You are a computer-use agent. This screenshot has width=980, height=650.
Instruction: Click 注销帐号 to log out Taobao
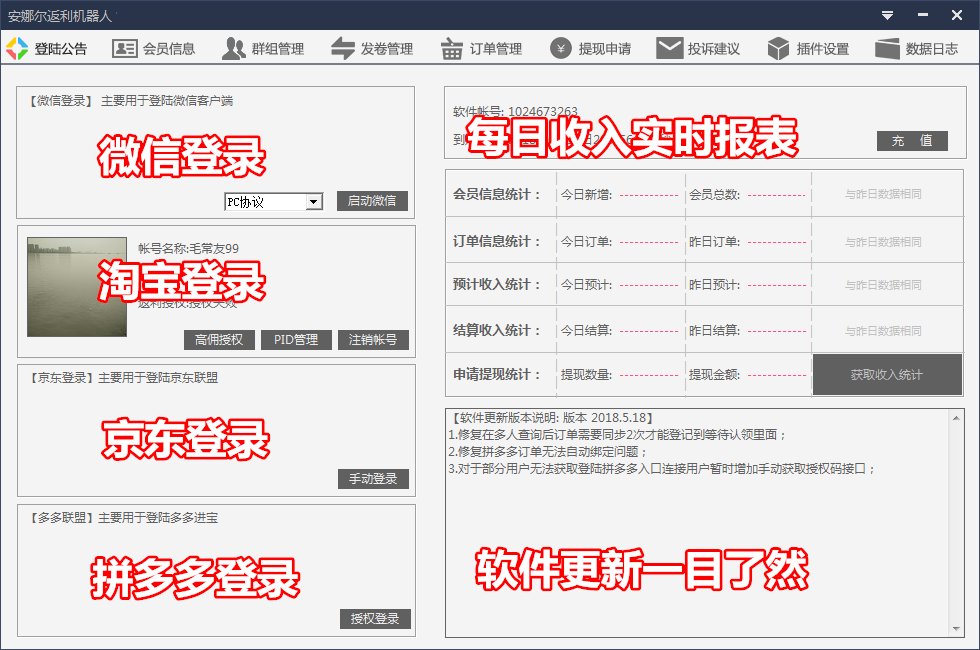click(373, 340)
